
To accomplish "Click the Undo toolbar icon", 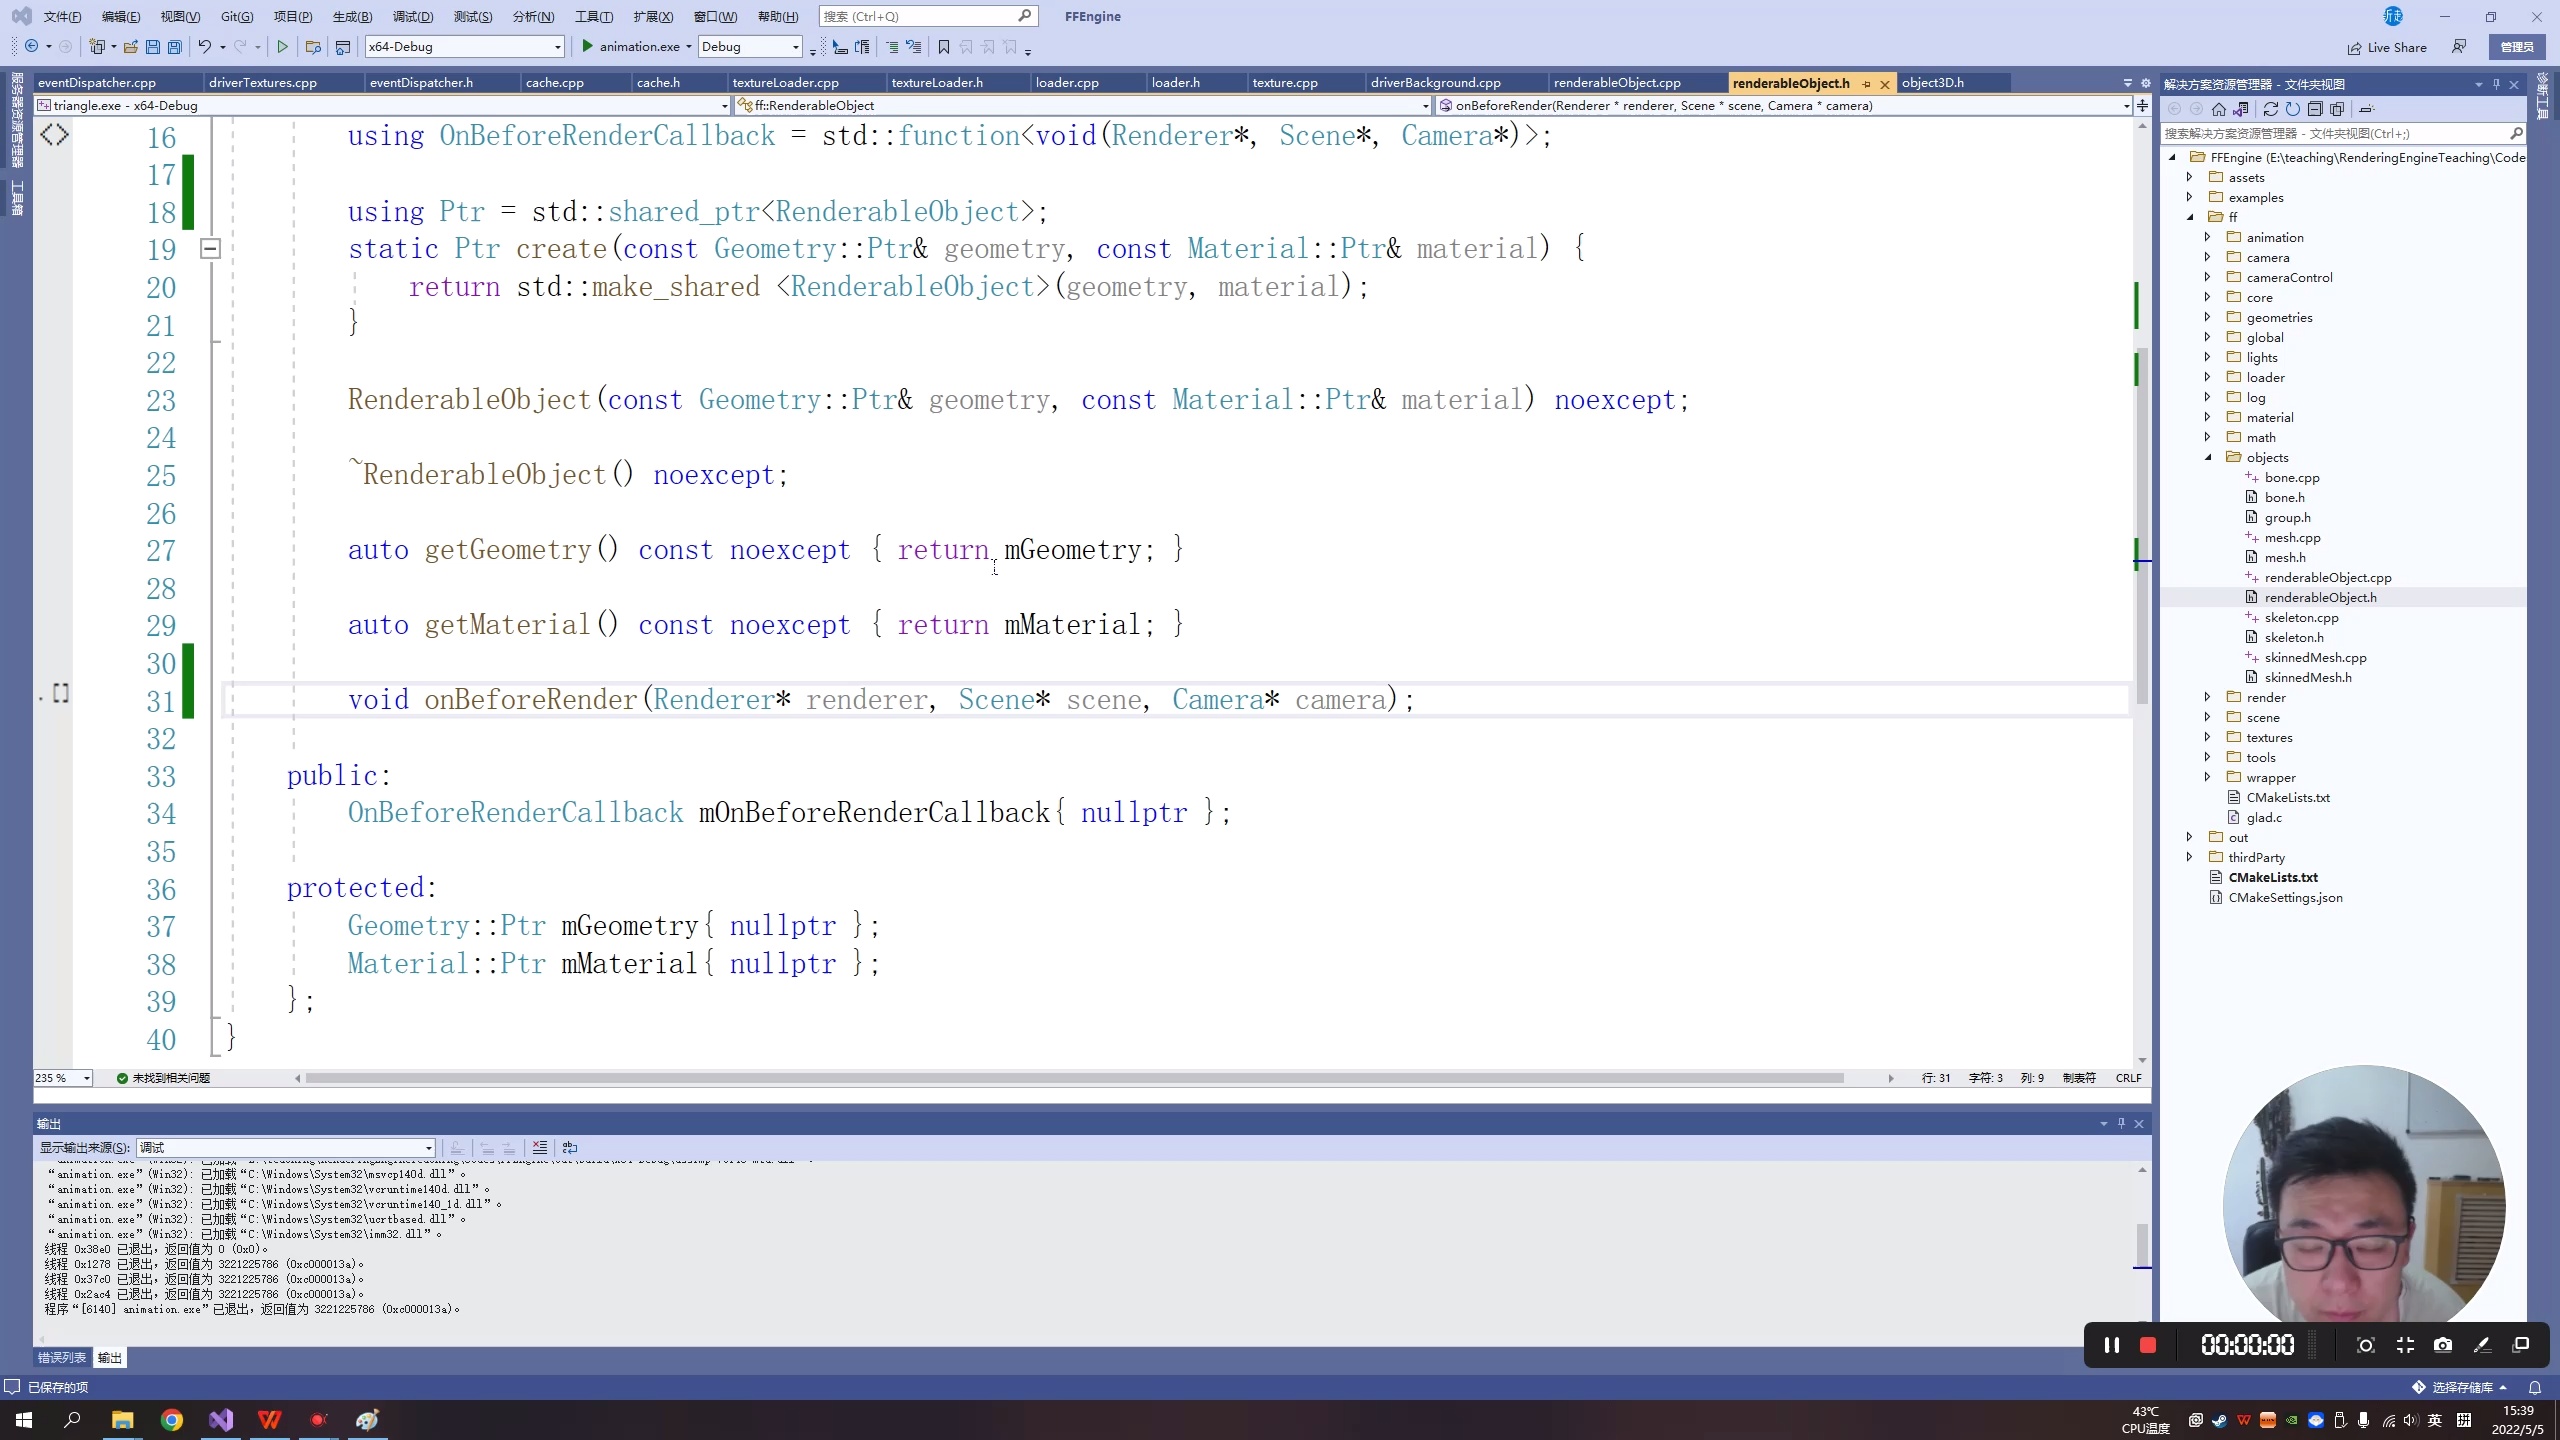I will tap(204, 47).
